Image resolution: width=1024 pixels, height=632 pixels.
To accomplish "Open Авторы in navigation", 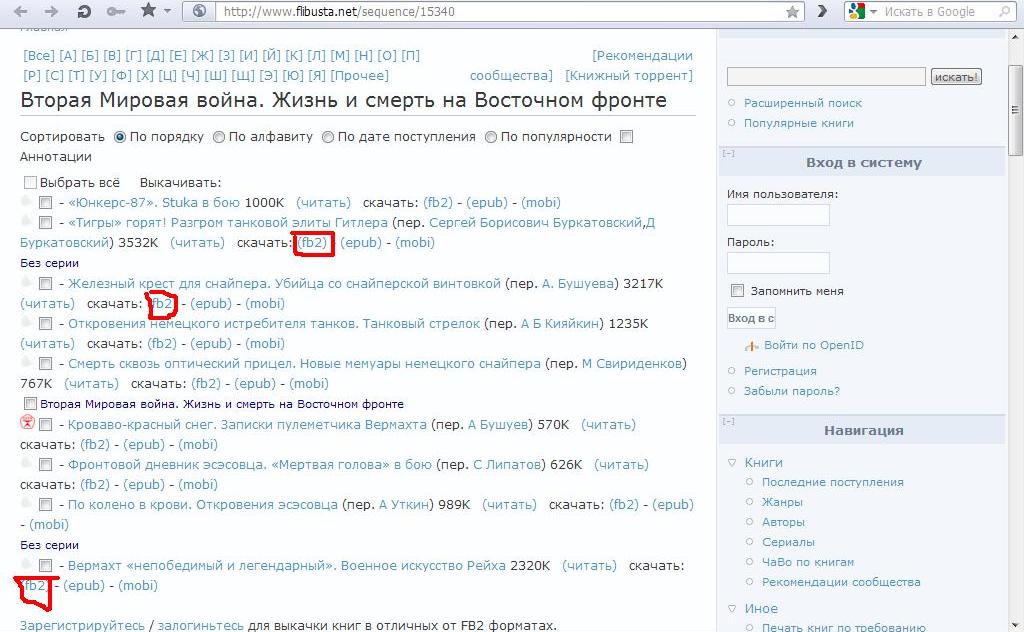I will pyautogui.click(x=783, y=522).
